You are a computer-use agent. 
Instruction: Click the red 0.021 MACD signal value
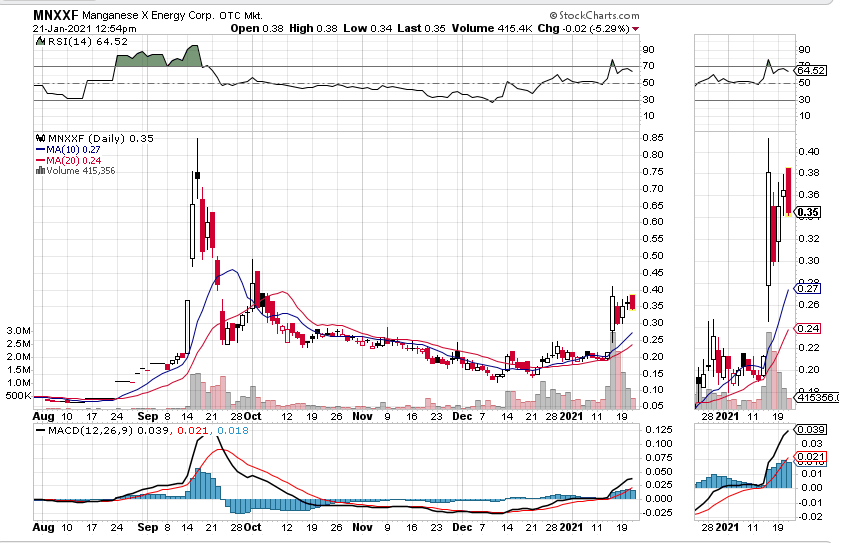193,431
